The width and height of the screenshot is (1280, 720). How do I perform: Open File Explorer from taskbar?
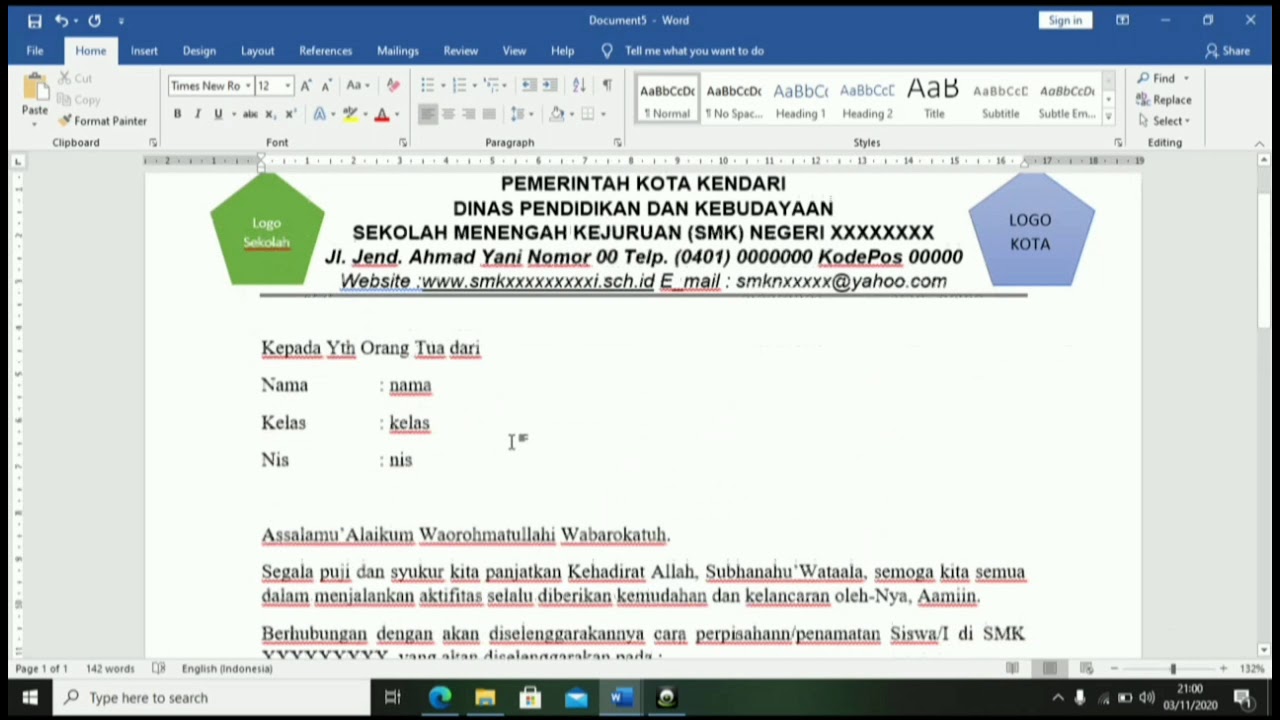485,698
